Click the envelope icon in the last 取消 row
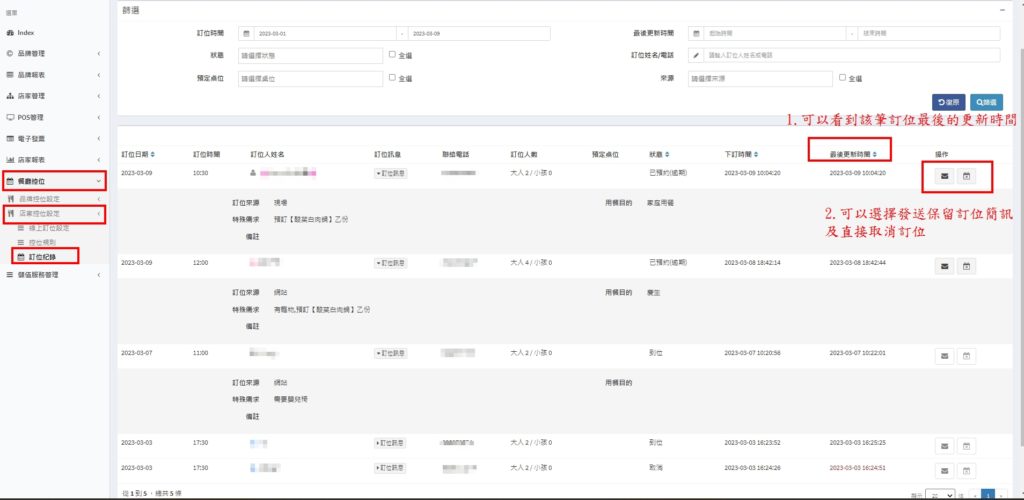The image size is (1024, 500). coord(945,467)
